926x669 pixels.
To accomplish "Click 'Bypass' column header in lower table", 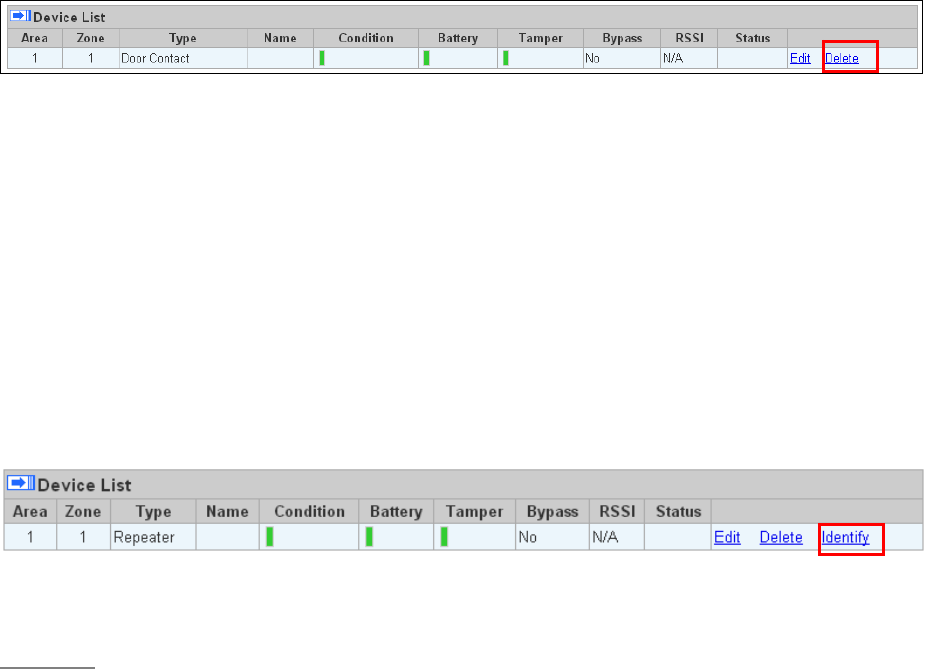I will [x=552, y=511].
